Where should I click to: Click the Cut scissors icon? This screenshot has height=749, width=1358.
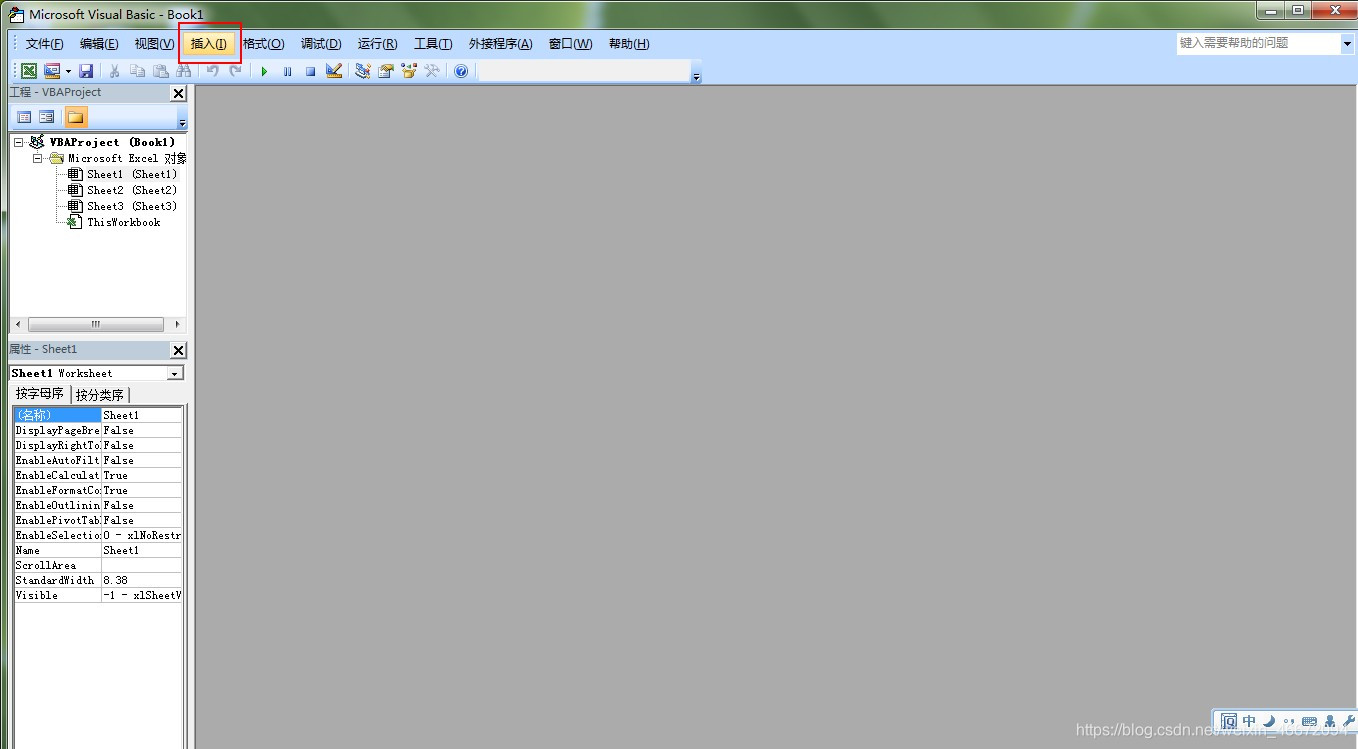coord(114,71)
